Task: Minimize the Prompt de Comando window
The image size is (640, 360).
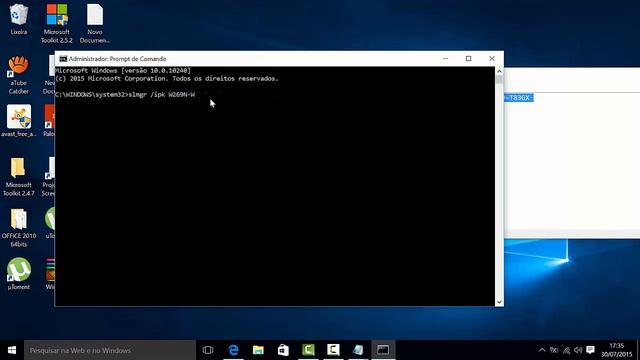Action: 445,59
